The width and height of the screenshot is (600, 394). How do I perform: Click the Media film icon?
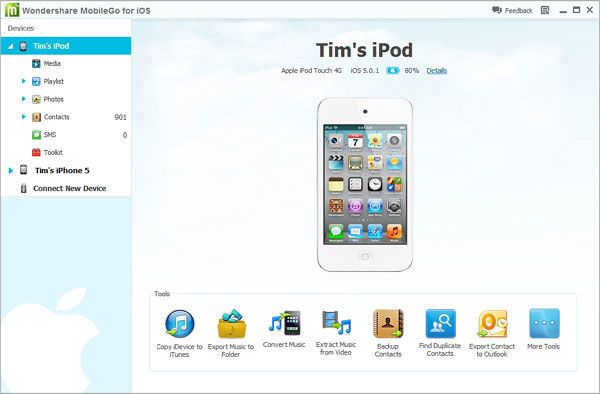[x=36, y=63]
